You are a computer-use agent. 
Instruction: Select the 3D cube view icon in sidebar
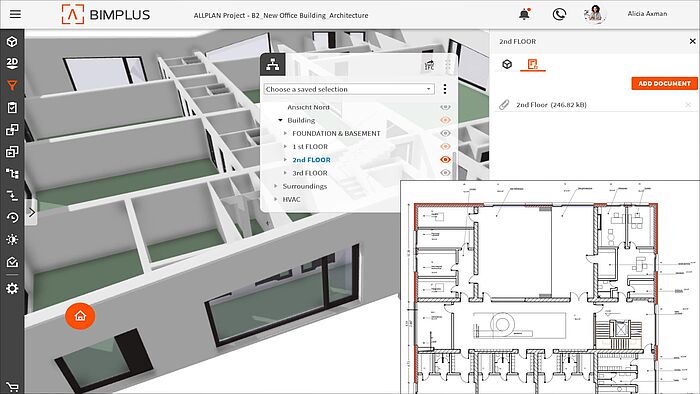(12, 41)
